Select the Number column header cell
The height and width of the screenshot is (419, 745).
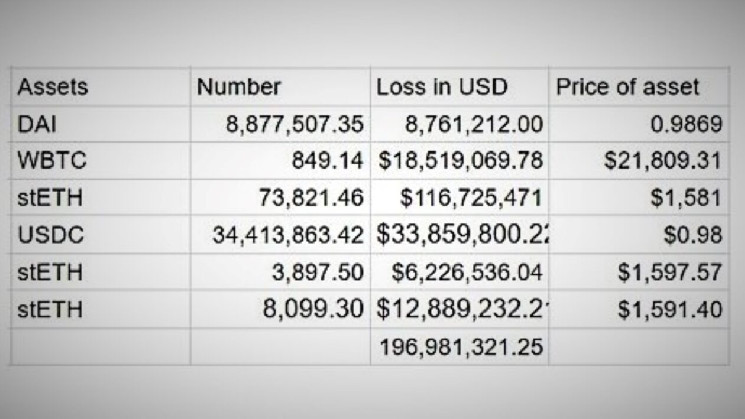[x=280, y=87]
